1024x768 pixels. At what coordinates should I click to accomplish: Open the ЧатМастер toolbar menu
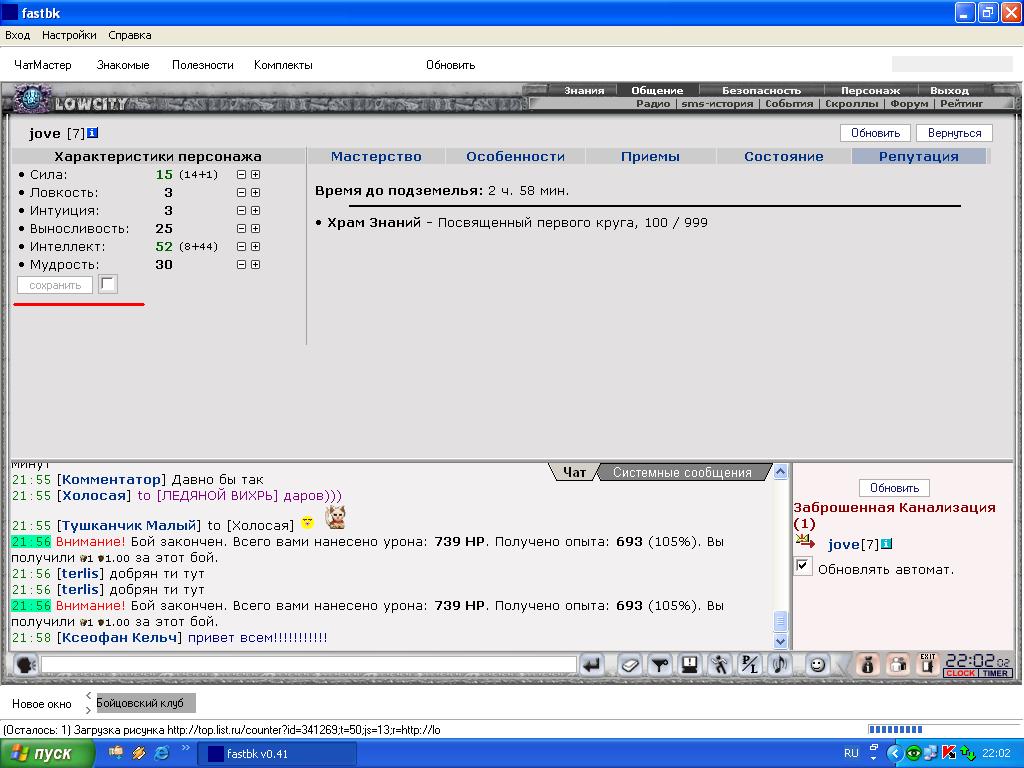click(x=42, y=65)
